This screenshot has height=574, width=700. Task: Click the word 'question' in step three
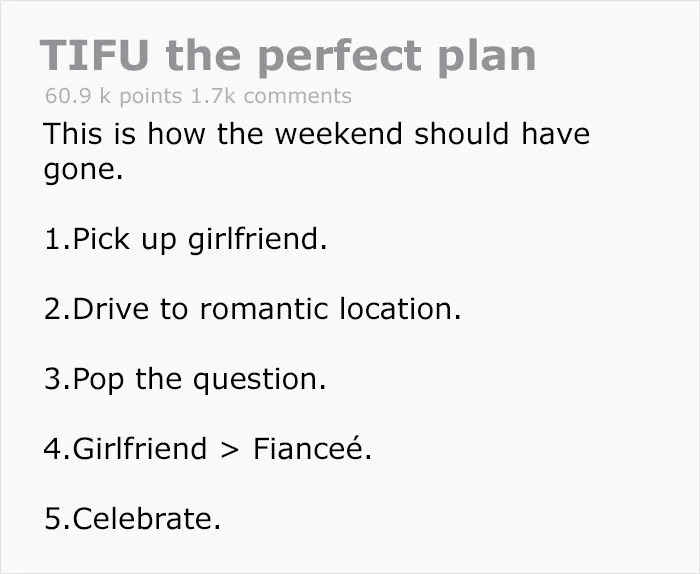[254, 381]
